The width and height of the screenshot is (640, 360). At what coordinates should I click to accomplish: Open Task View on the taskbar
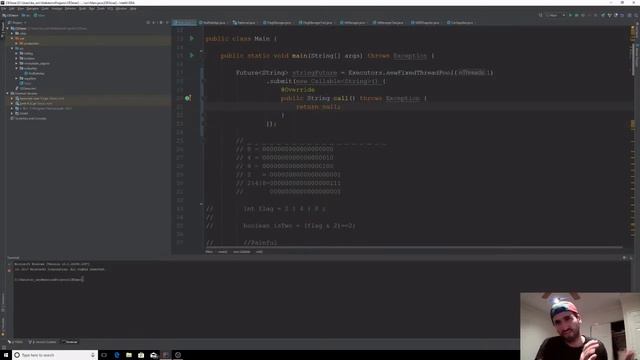click(104, 355)
